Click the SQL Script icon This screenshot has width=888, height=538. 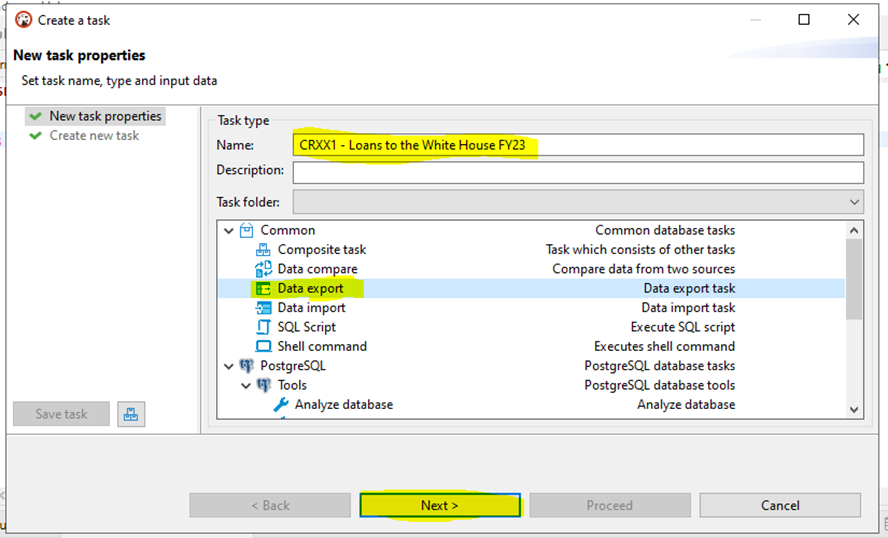[263, 327]
